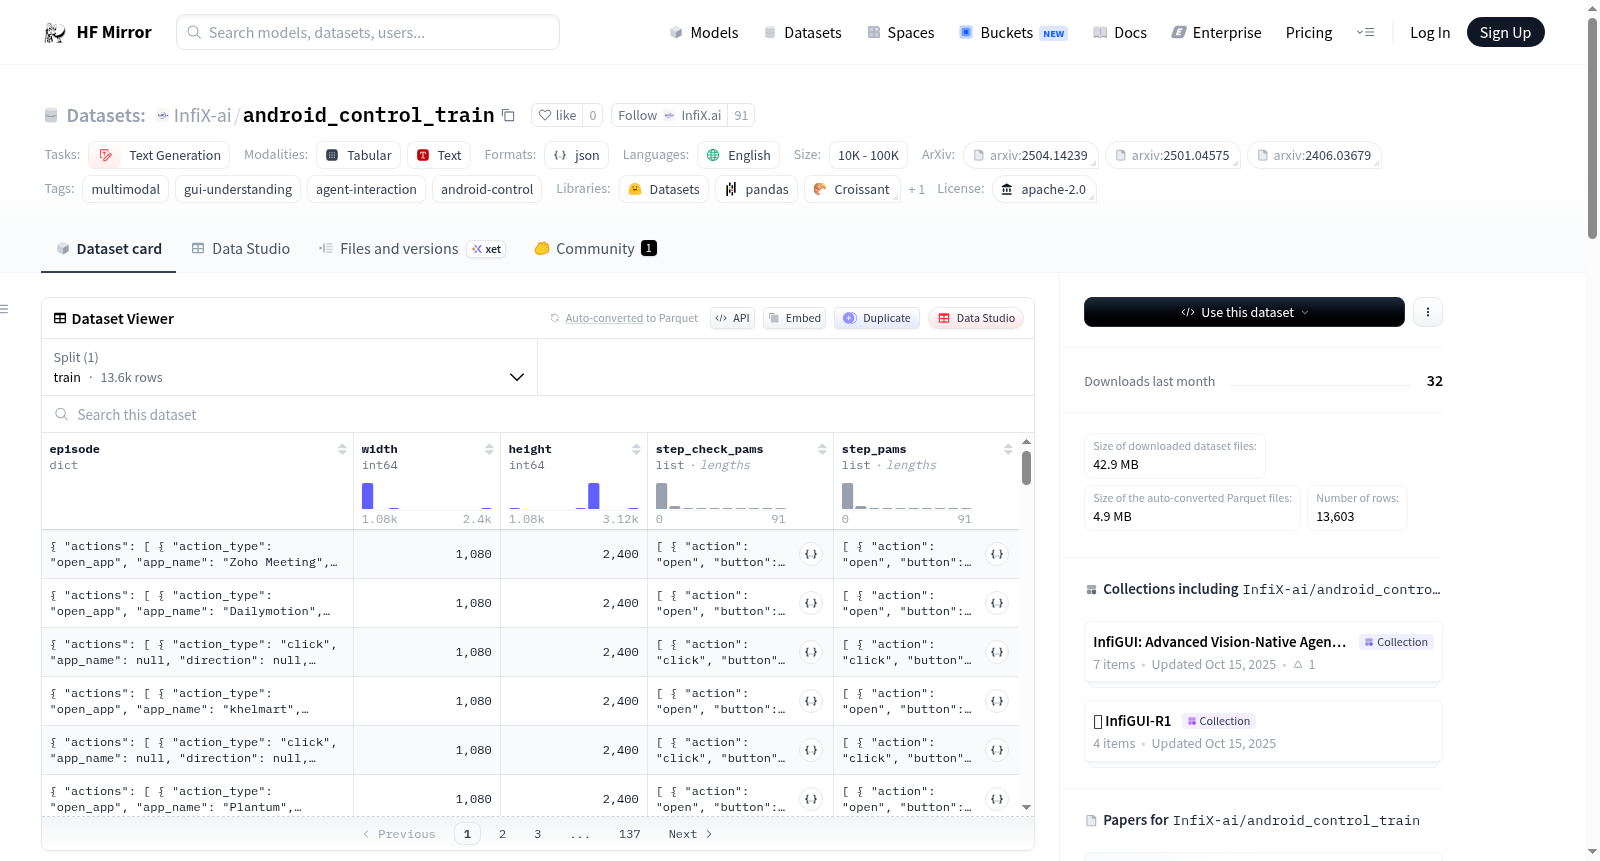
Task: Go to the Community tab
Action: (x=595, y=249)
